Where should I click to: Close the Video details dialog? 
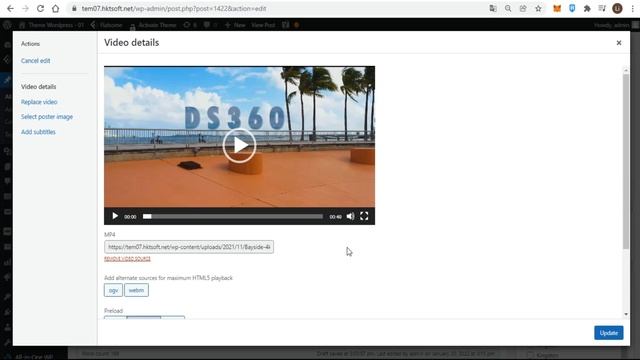(619, 43)
